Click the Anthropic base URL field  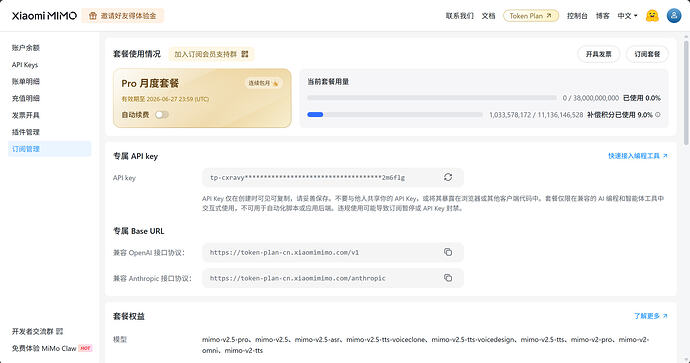point(333,278)
